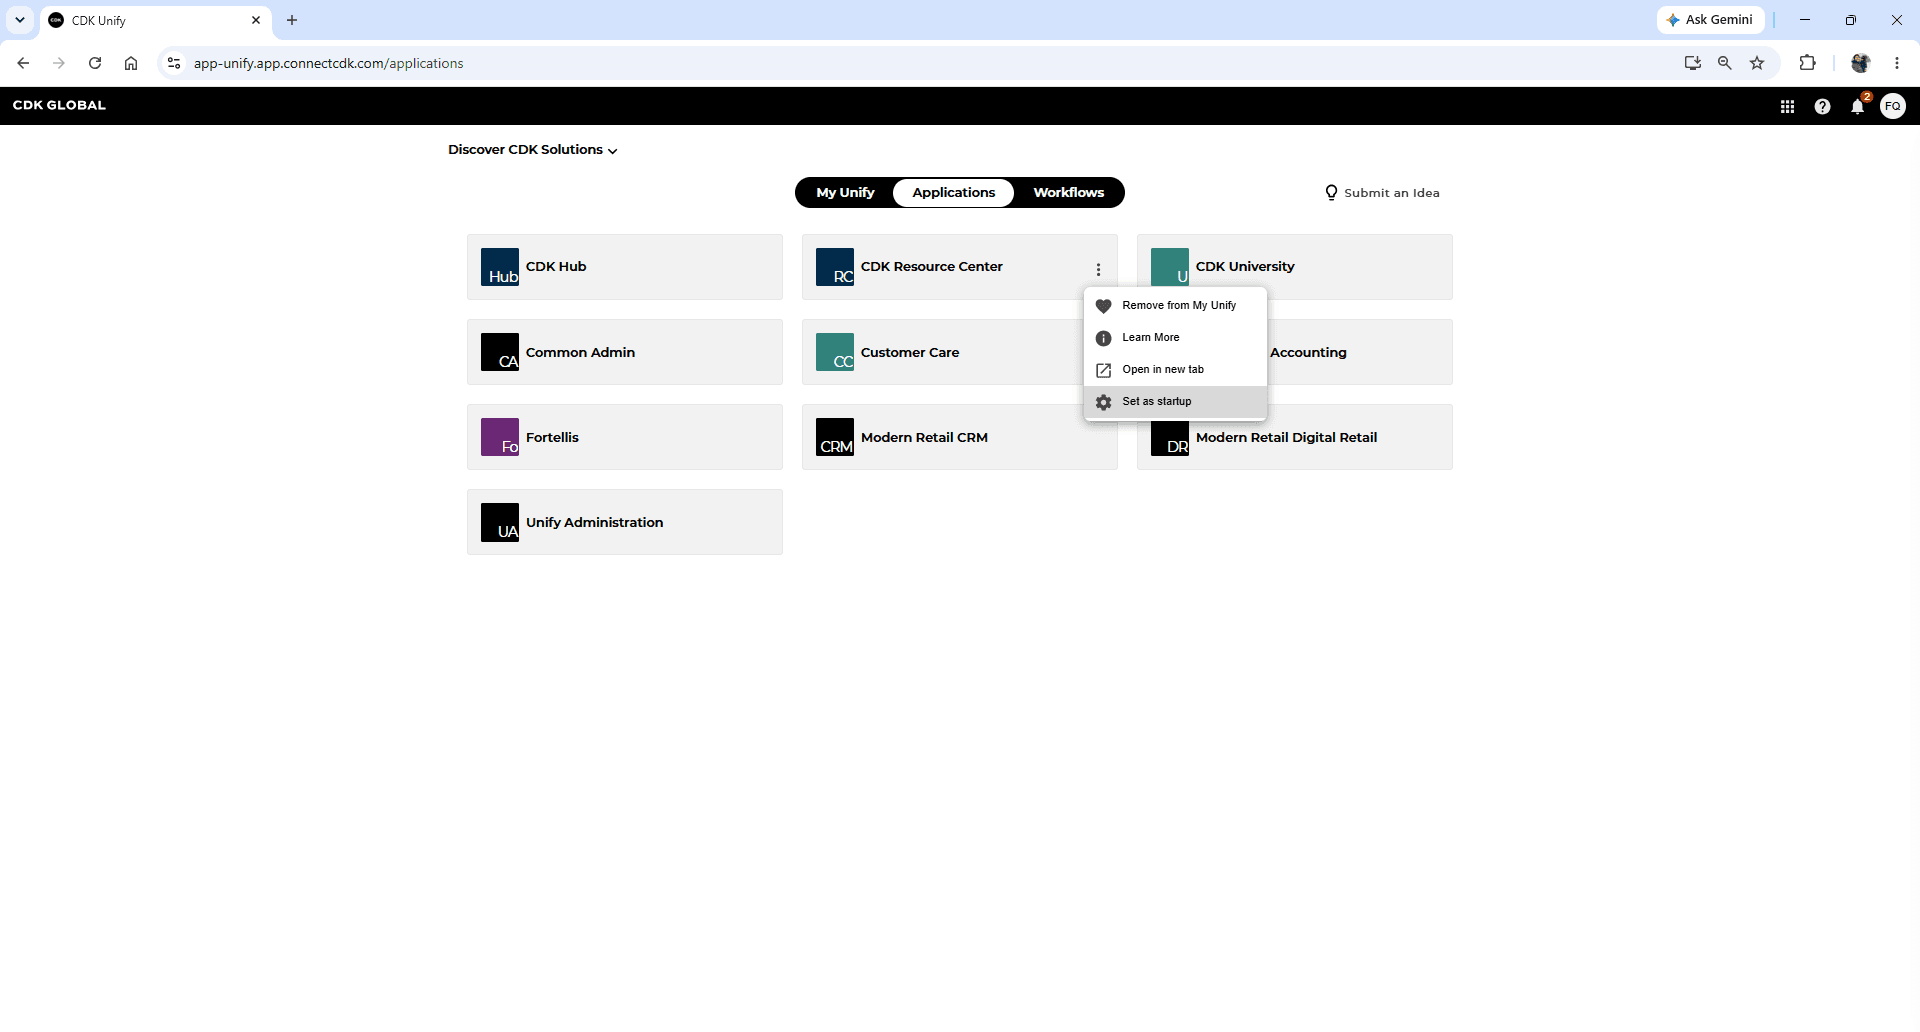Image resolution: width=1920 pixels, height=1032 pixels.
Task: Click Ask Gemini button
Action: click(x=1710, y=20)
